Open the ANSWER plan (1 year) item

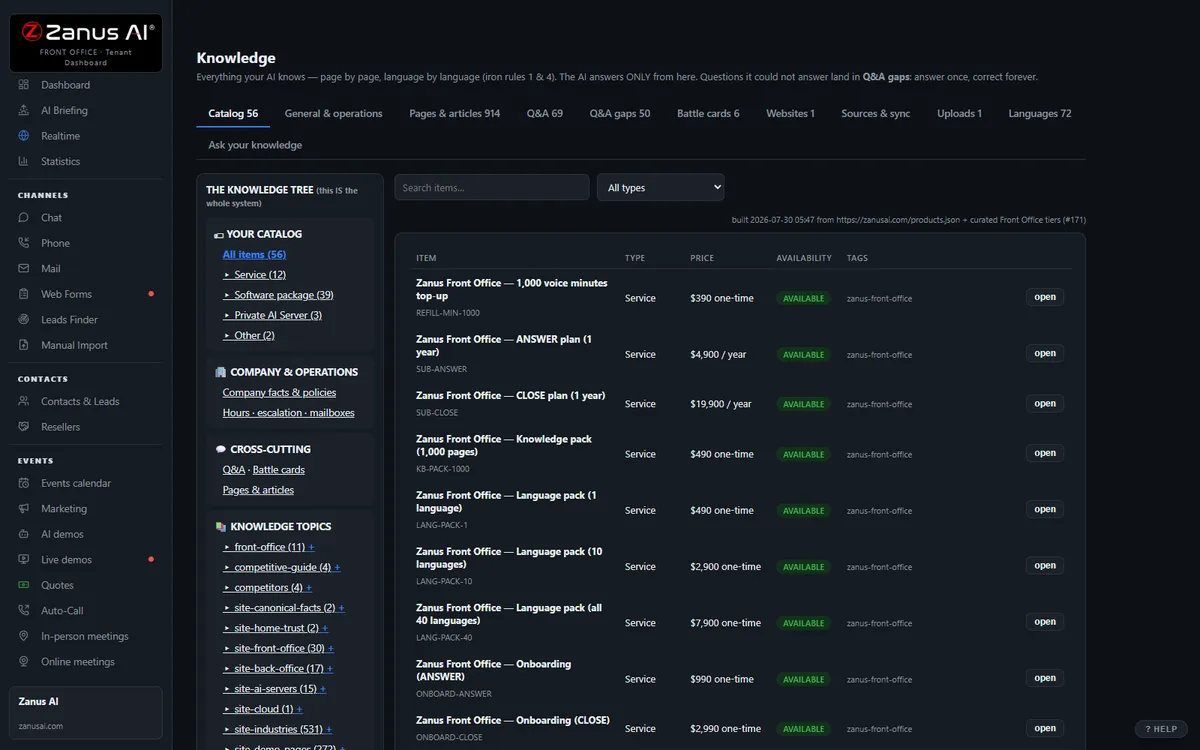1045,353
